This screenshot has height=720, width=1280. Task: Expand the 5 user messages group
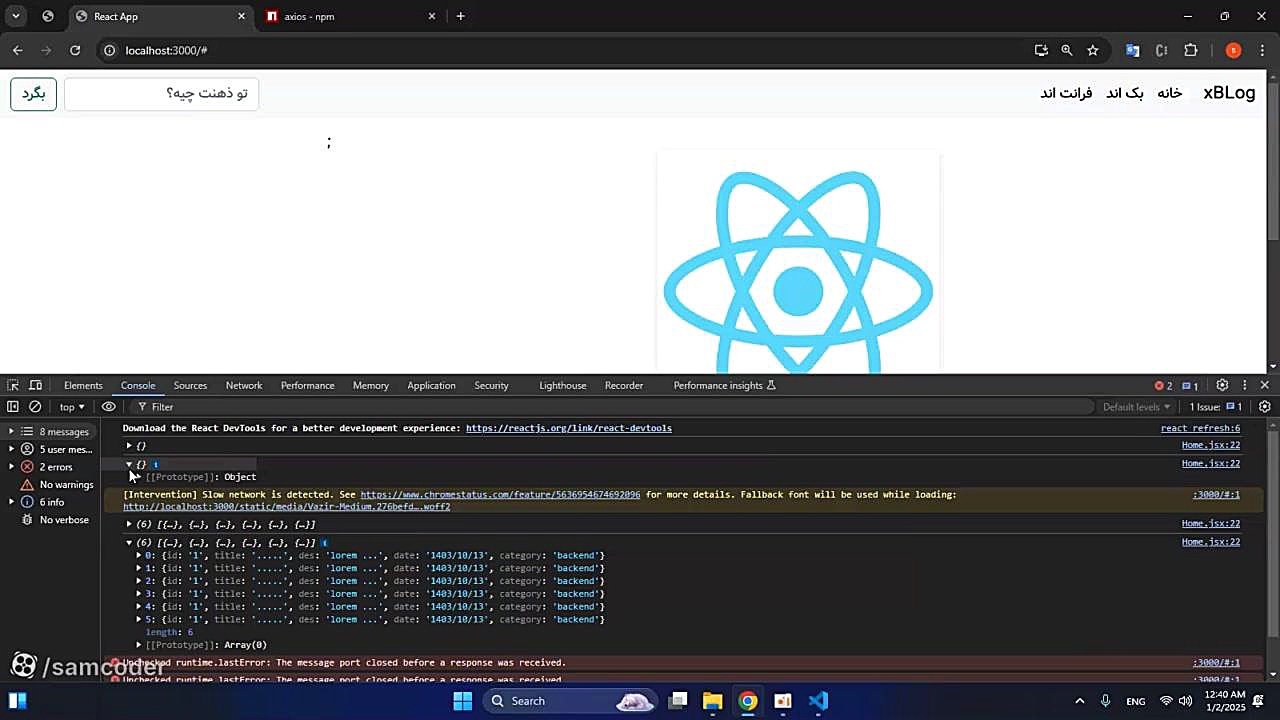12,449
